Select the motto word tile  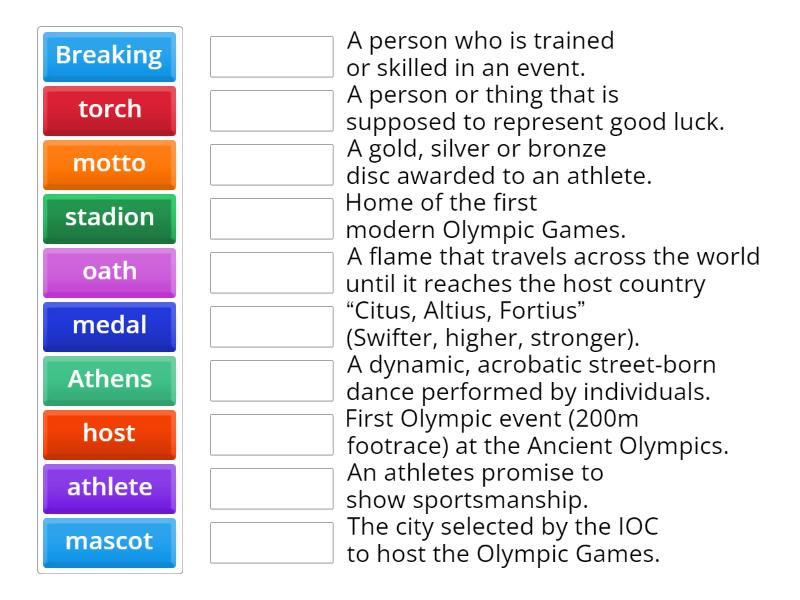click(x=109, y=164)
